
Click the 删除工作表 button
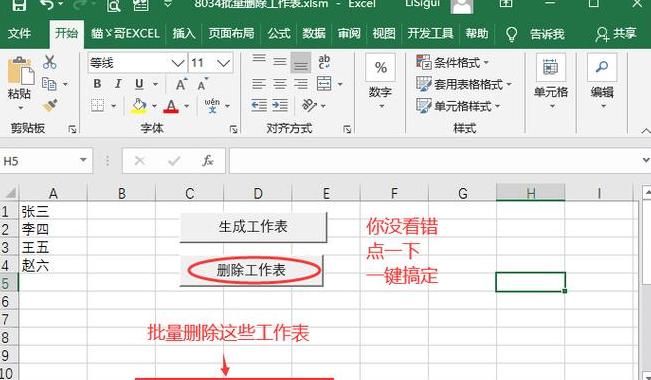tap(251, 271)
